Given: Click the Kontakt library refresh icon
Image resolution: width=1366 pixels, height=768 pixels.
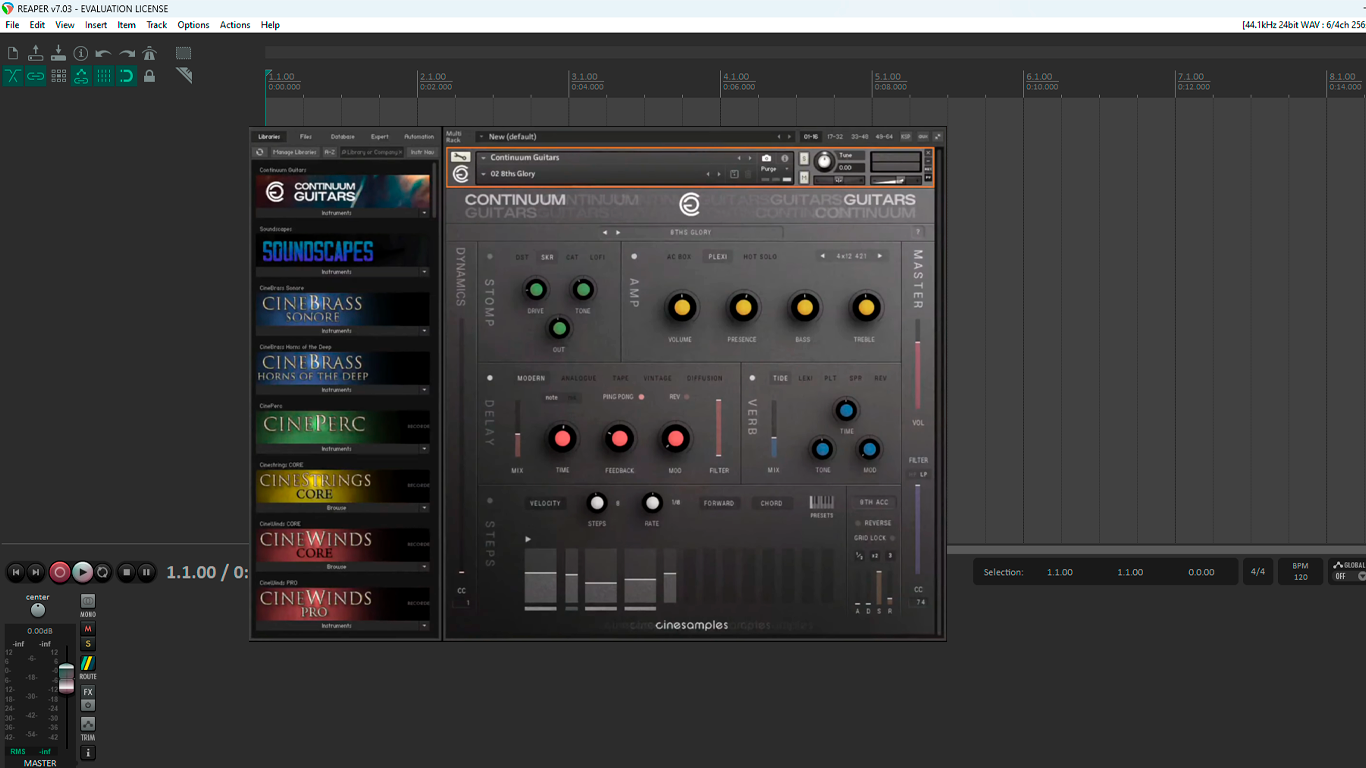Looking at the screenshot, I should pos(260,152).
